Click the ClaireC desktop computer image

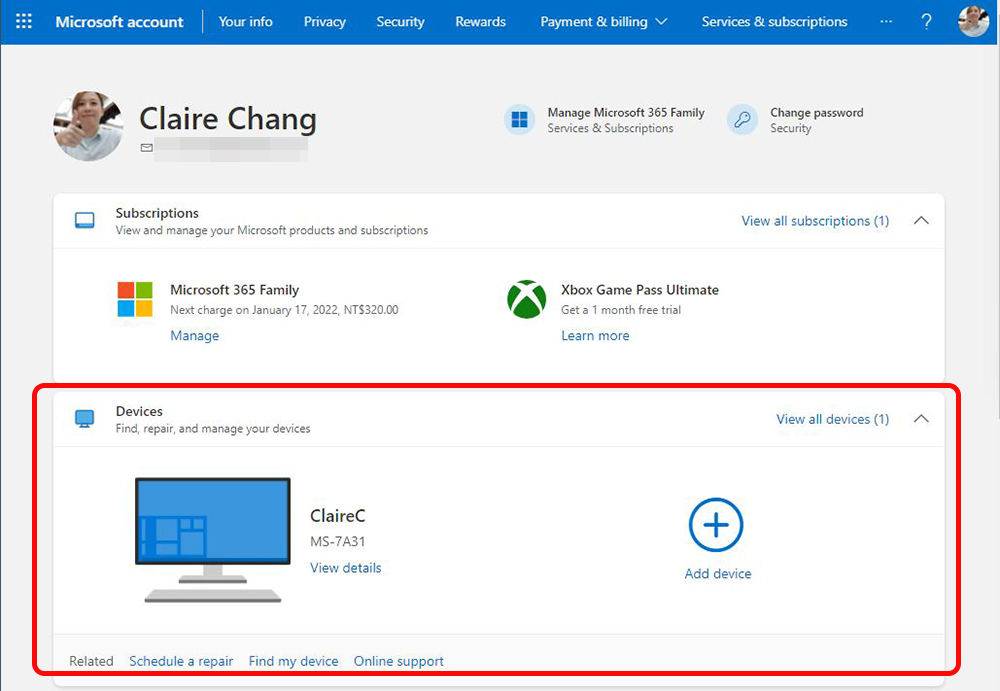pyautogui.click(x=213, y=539)
